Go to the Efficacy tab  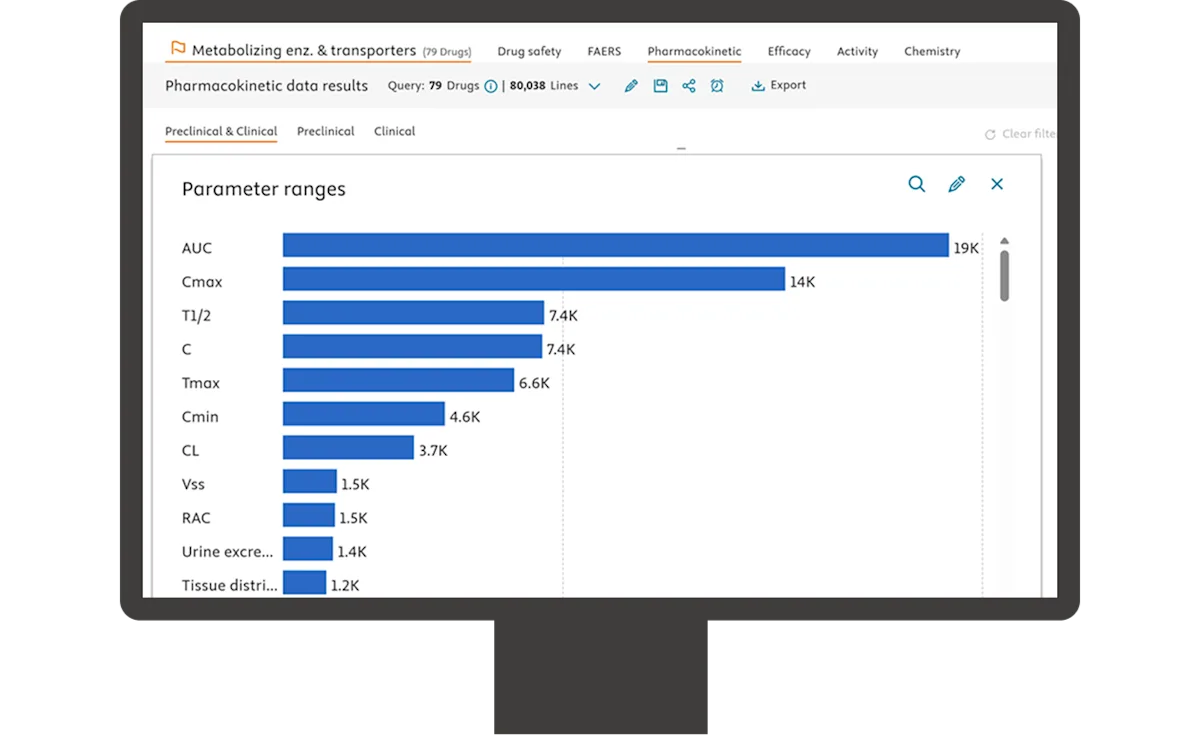coord(789,52)
